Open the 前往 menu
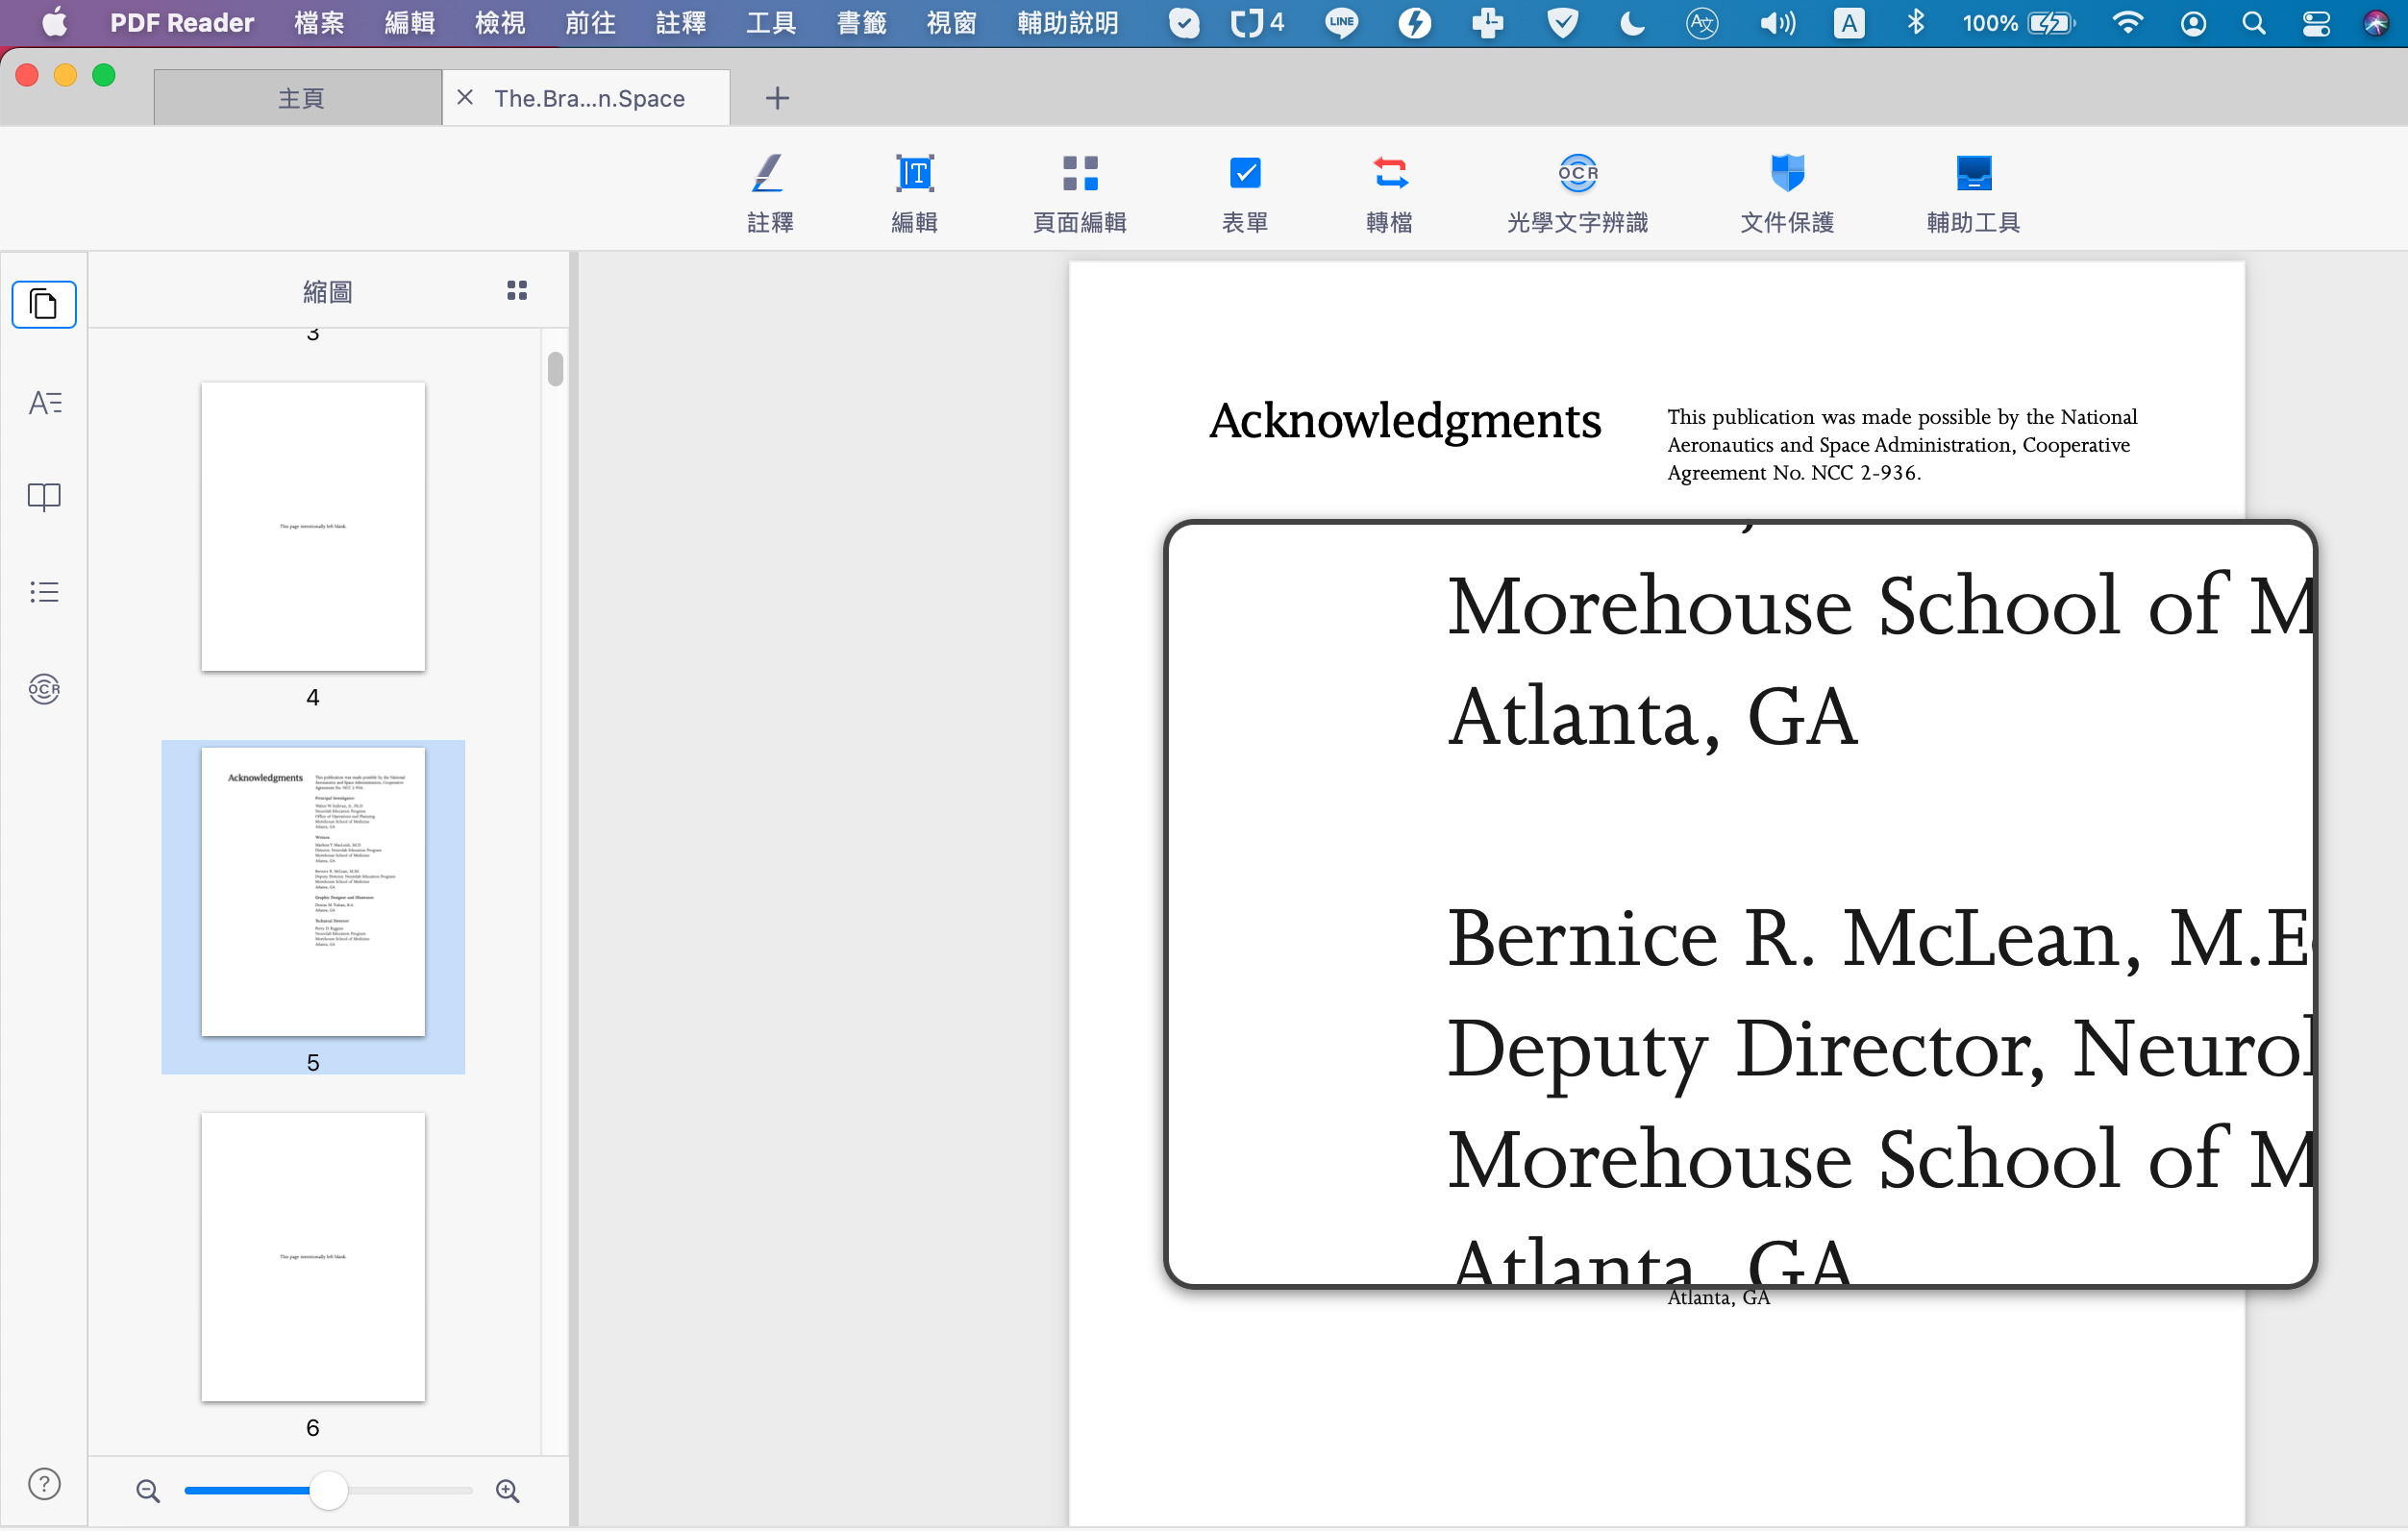2408x1531 pixels. pos(590,23)
